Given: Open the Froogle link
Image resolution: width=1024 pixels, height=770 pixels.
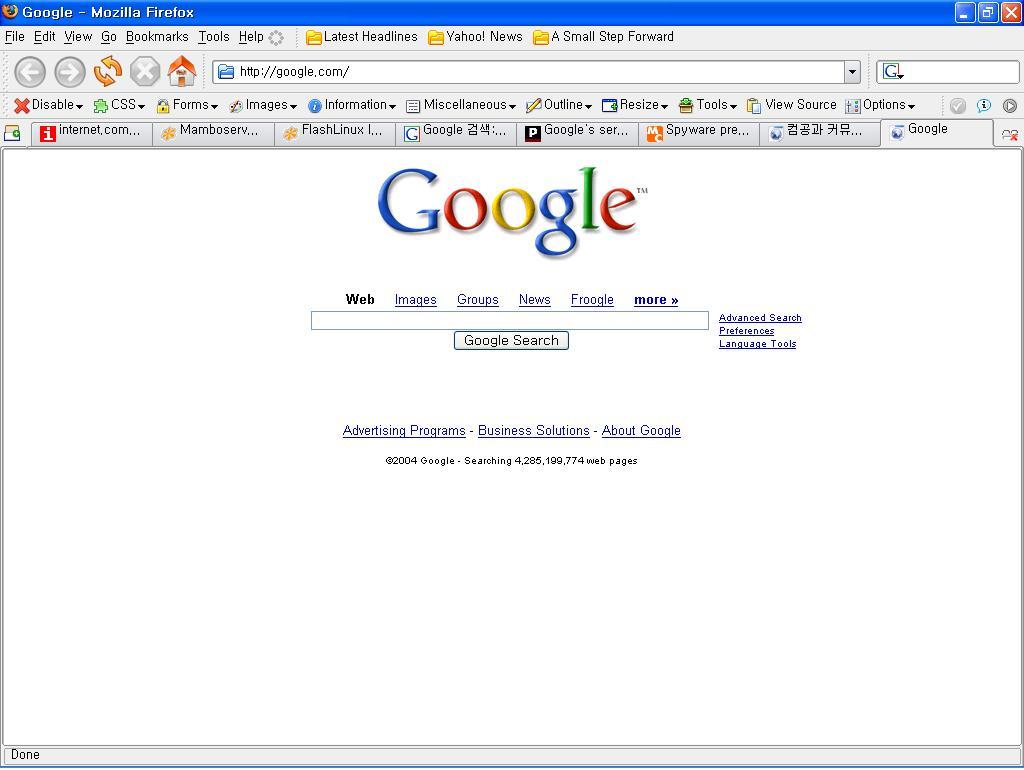Looking at the screenshot, I should (592, 300).
